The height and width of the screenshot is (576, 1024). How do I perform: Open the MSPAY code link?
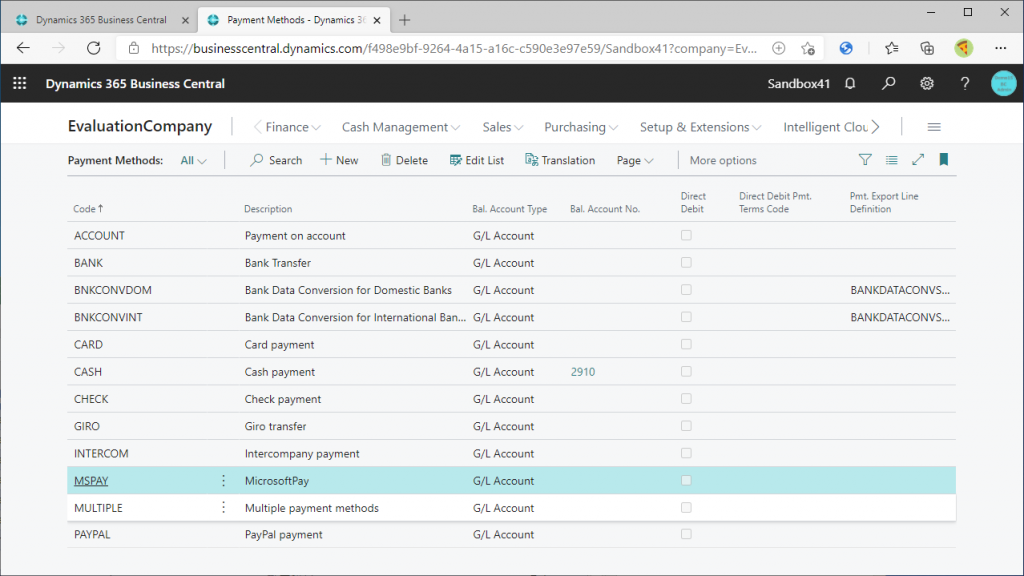tap(91, 481)
